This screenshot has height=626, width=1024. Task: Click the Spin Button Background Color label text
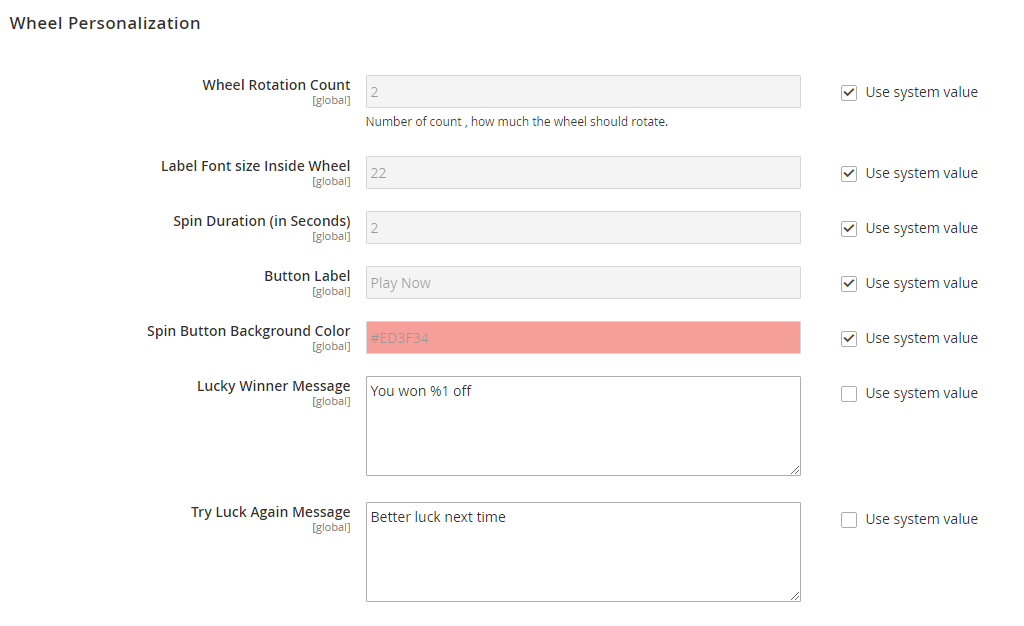pos(248,331)
